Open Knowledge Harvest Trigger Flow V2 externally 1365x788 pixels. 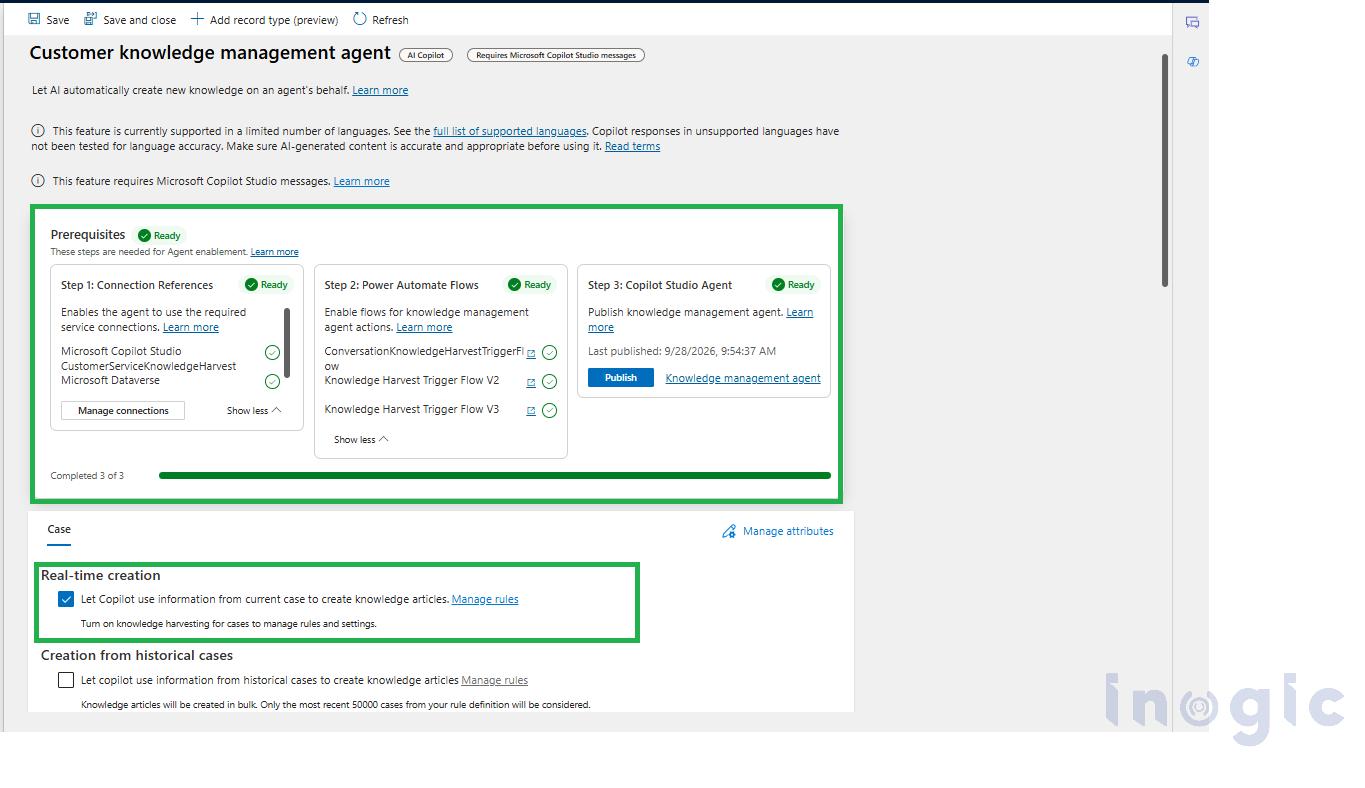point(531,382)
